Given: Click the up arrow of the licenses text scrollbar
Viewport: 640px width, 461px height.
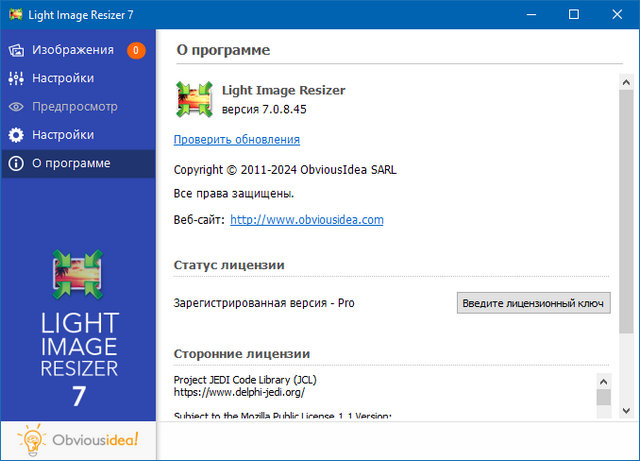Looking at the screenshot, I should [603, 380].
